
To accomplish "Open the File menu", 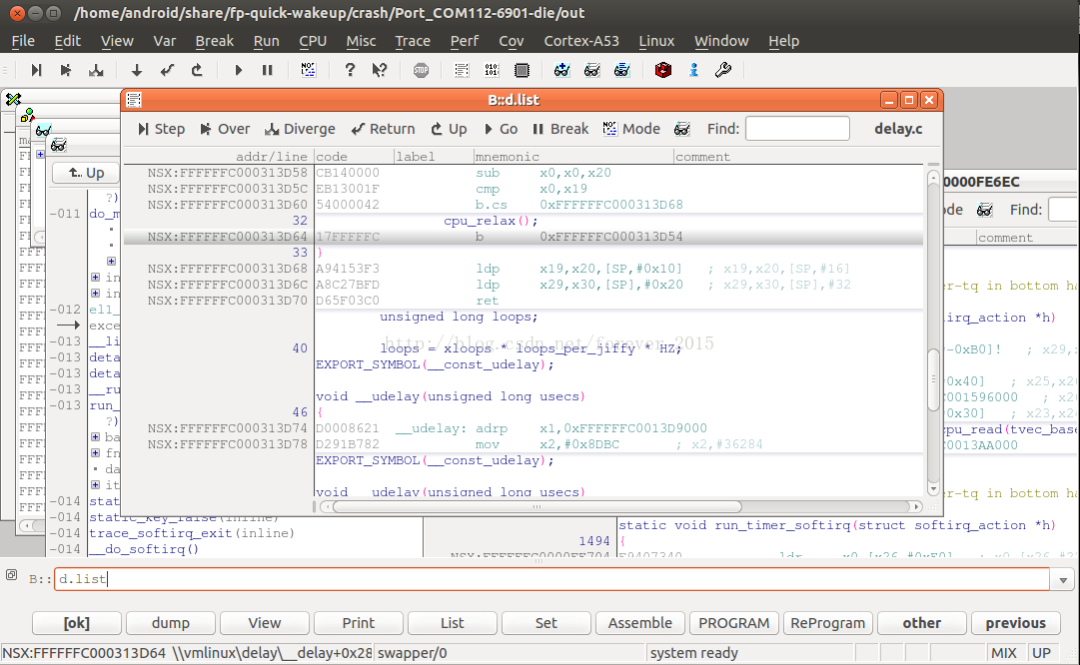I will tap(23, 41).
